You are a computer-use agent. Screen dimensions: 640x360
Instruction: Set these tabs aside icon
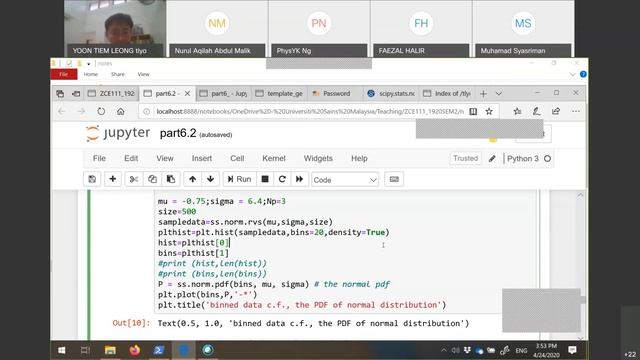pyautogui.click(x=76, y=94)
